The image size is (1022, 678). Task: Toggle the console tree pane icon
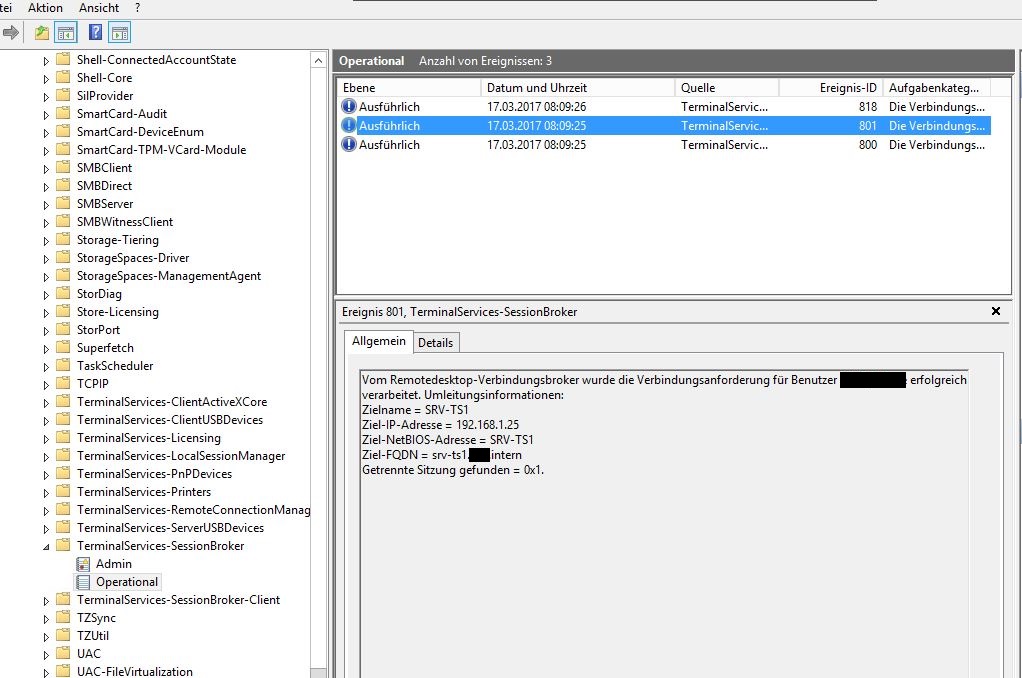tap(66, 33)
